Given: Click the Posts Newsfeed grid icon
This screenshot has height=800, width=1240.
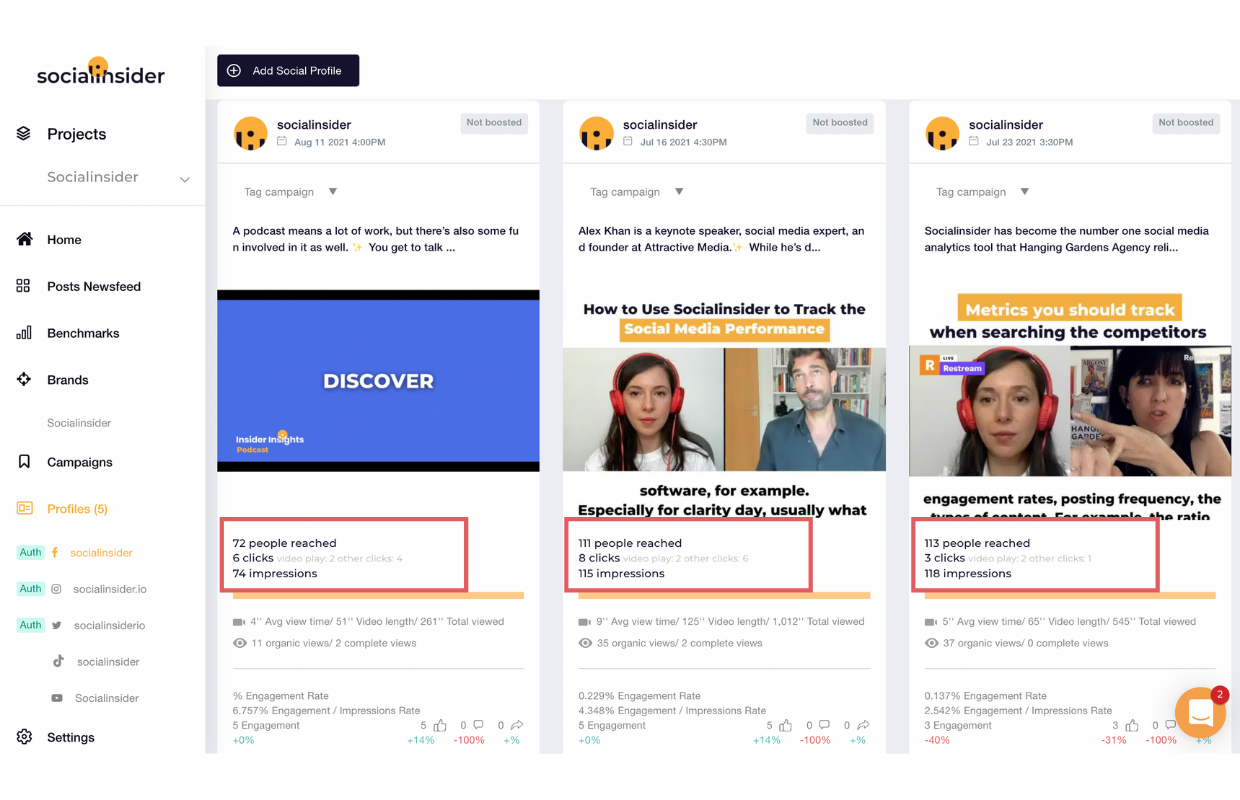Looking at the screenshot, I should click(x=23, y=286).
